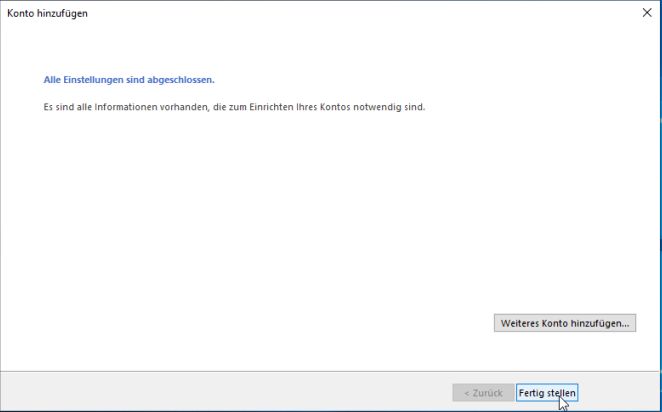
Task: Go back with the Zurück button
Action: click(482, 393)
